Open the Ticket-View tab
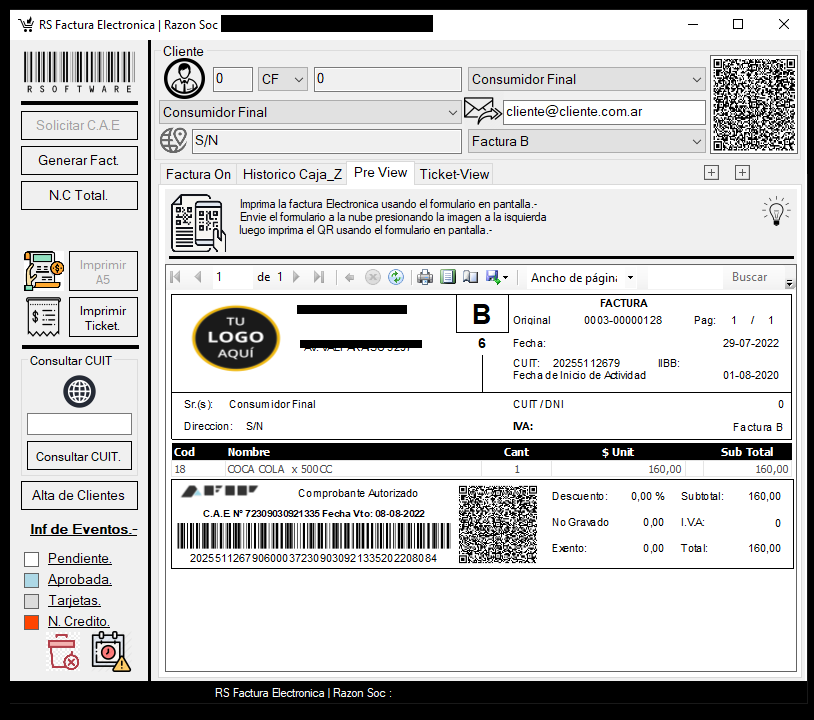 click(x=454, y=174)
